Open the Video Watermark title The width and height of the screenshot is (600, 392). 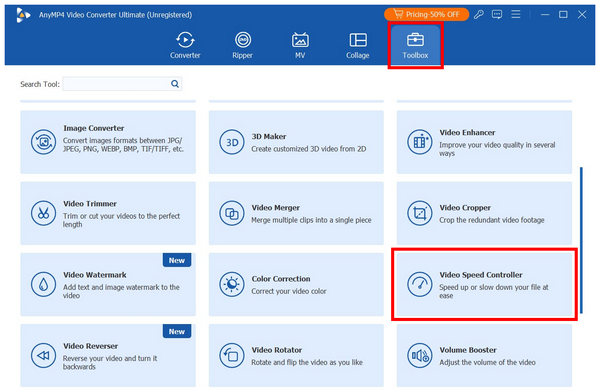(95, 275)
